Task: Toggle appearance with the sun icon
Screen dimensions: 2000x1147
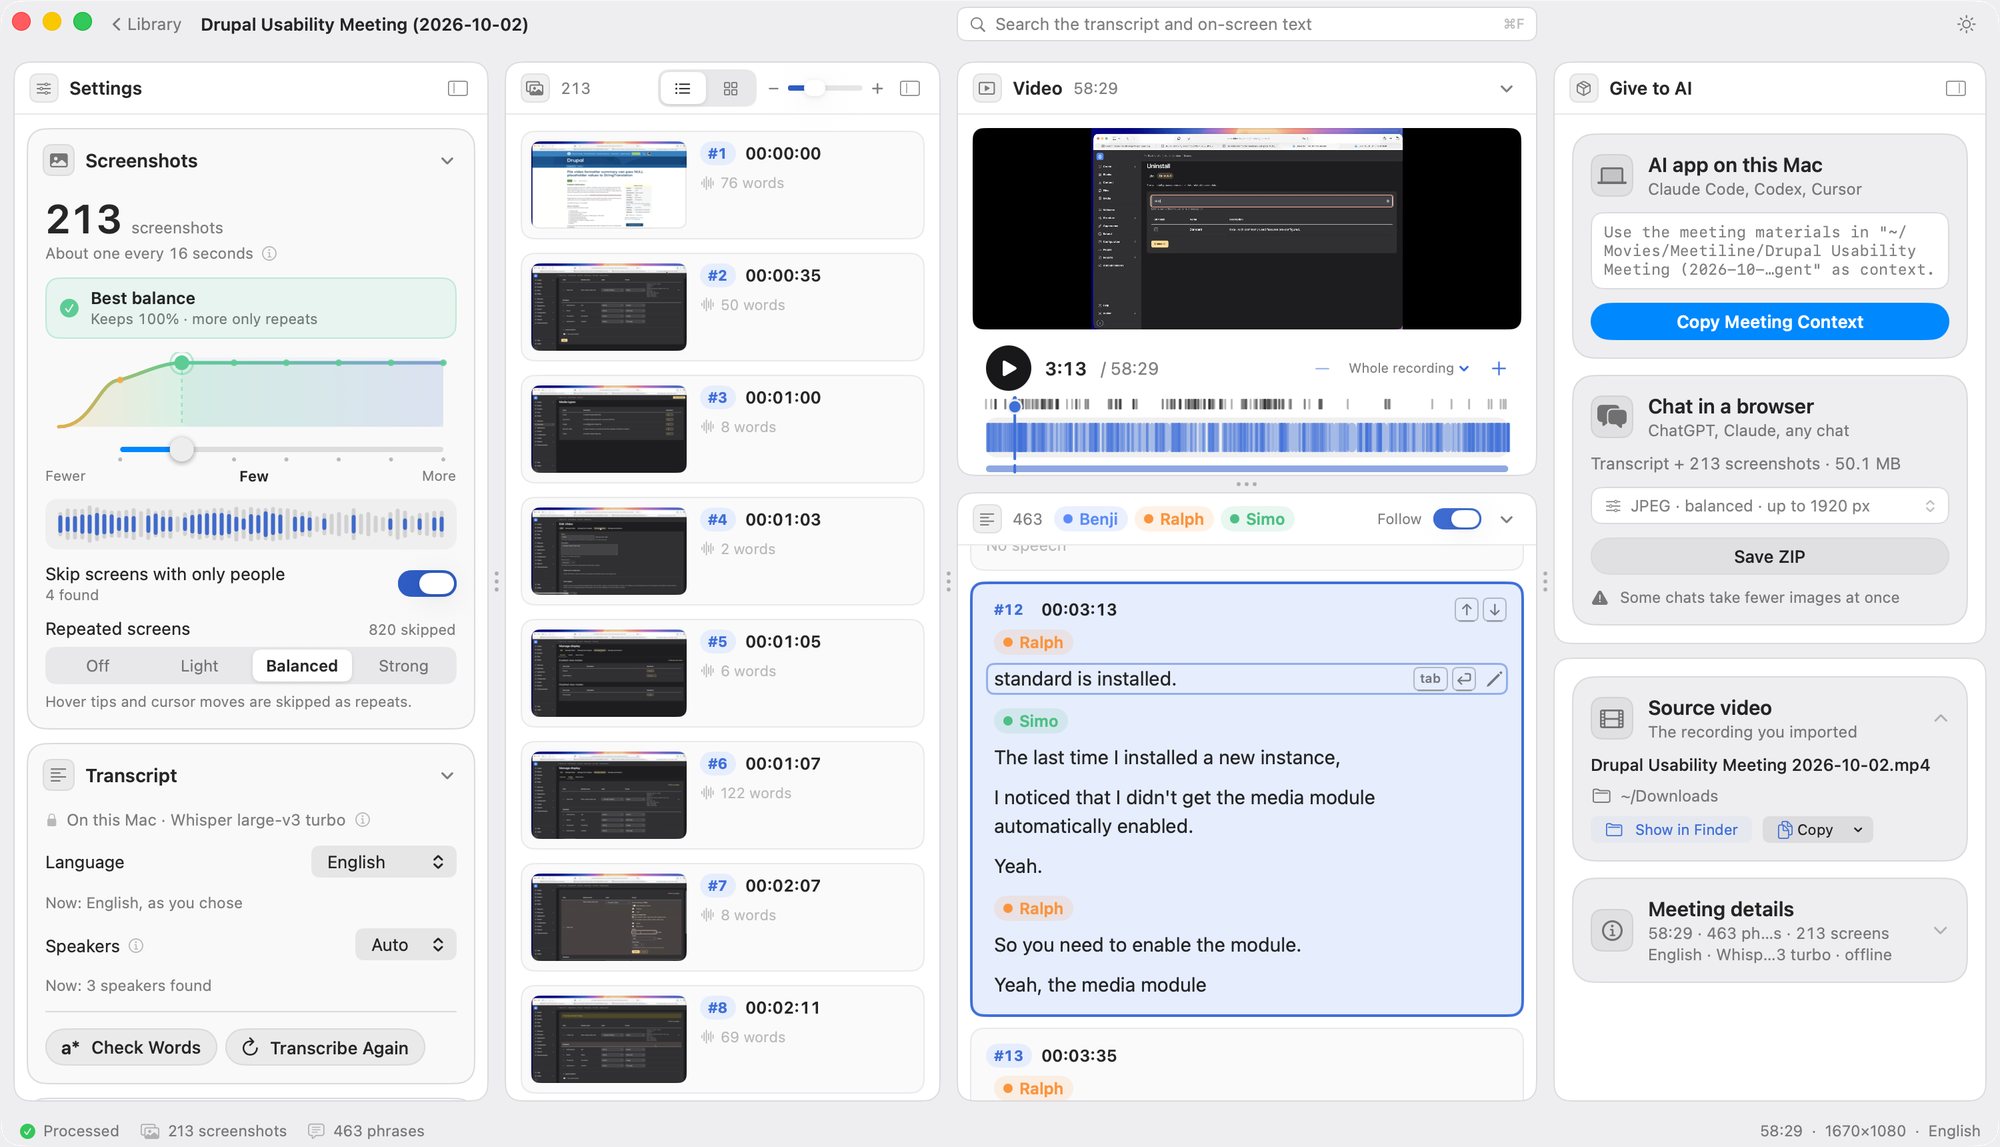Action: (x=1966, y=24)
